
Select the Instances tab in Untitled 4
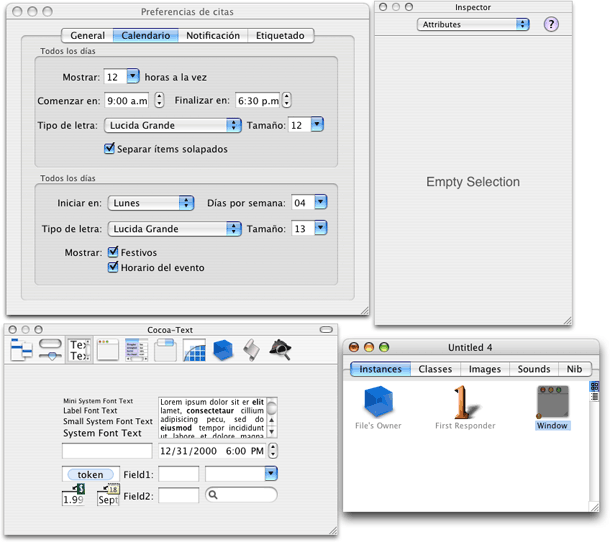click(x=380, y=369)
